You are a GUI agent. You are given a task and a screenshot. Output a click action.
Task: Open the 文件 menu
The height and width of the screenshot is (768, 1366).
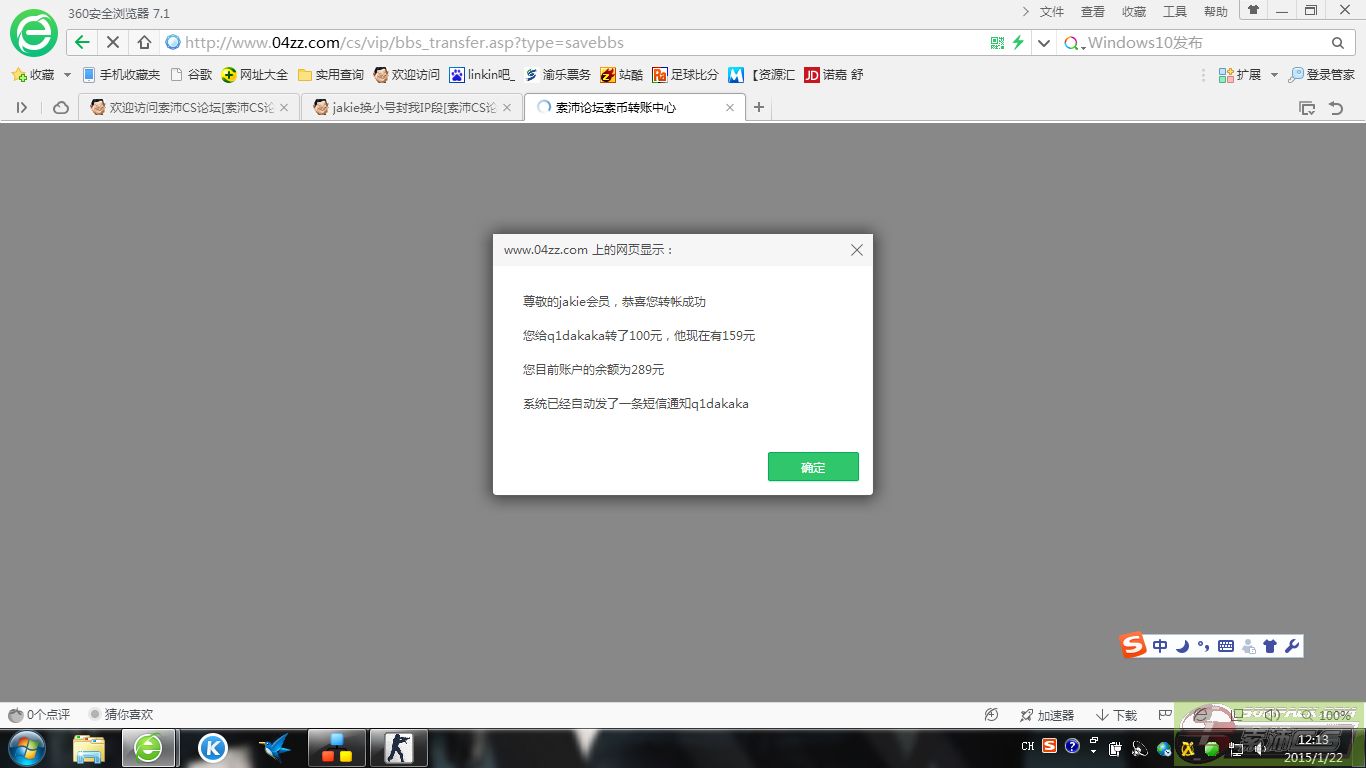click(x=1051, y=12)
